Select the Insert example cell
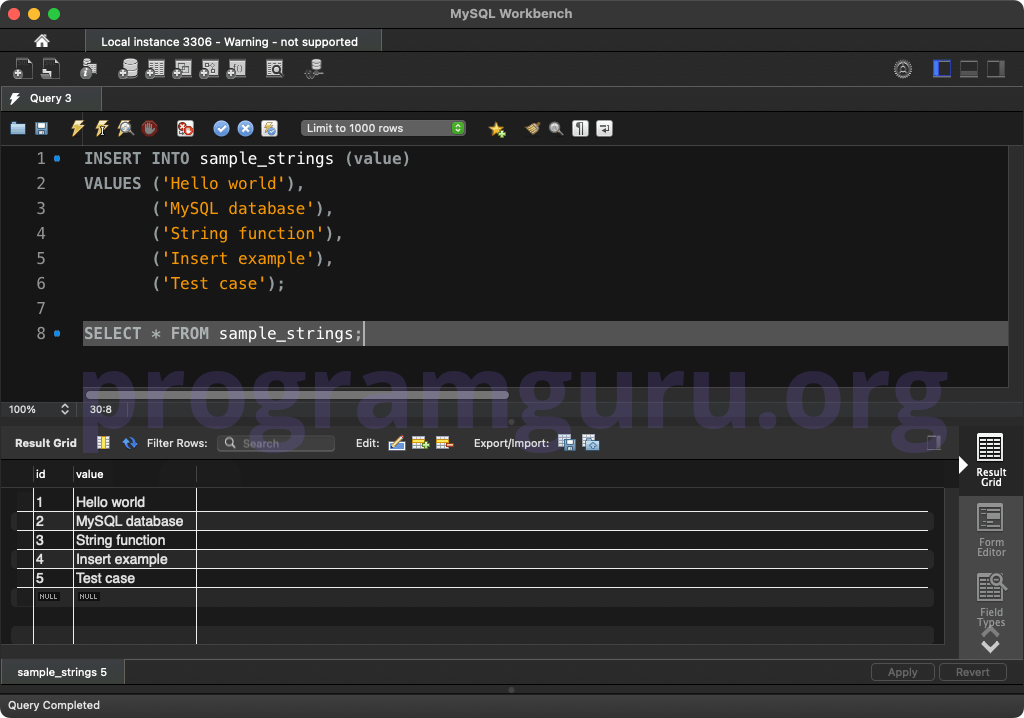This screenshot has width=1024, height=718. pos(135,559)
